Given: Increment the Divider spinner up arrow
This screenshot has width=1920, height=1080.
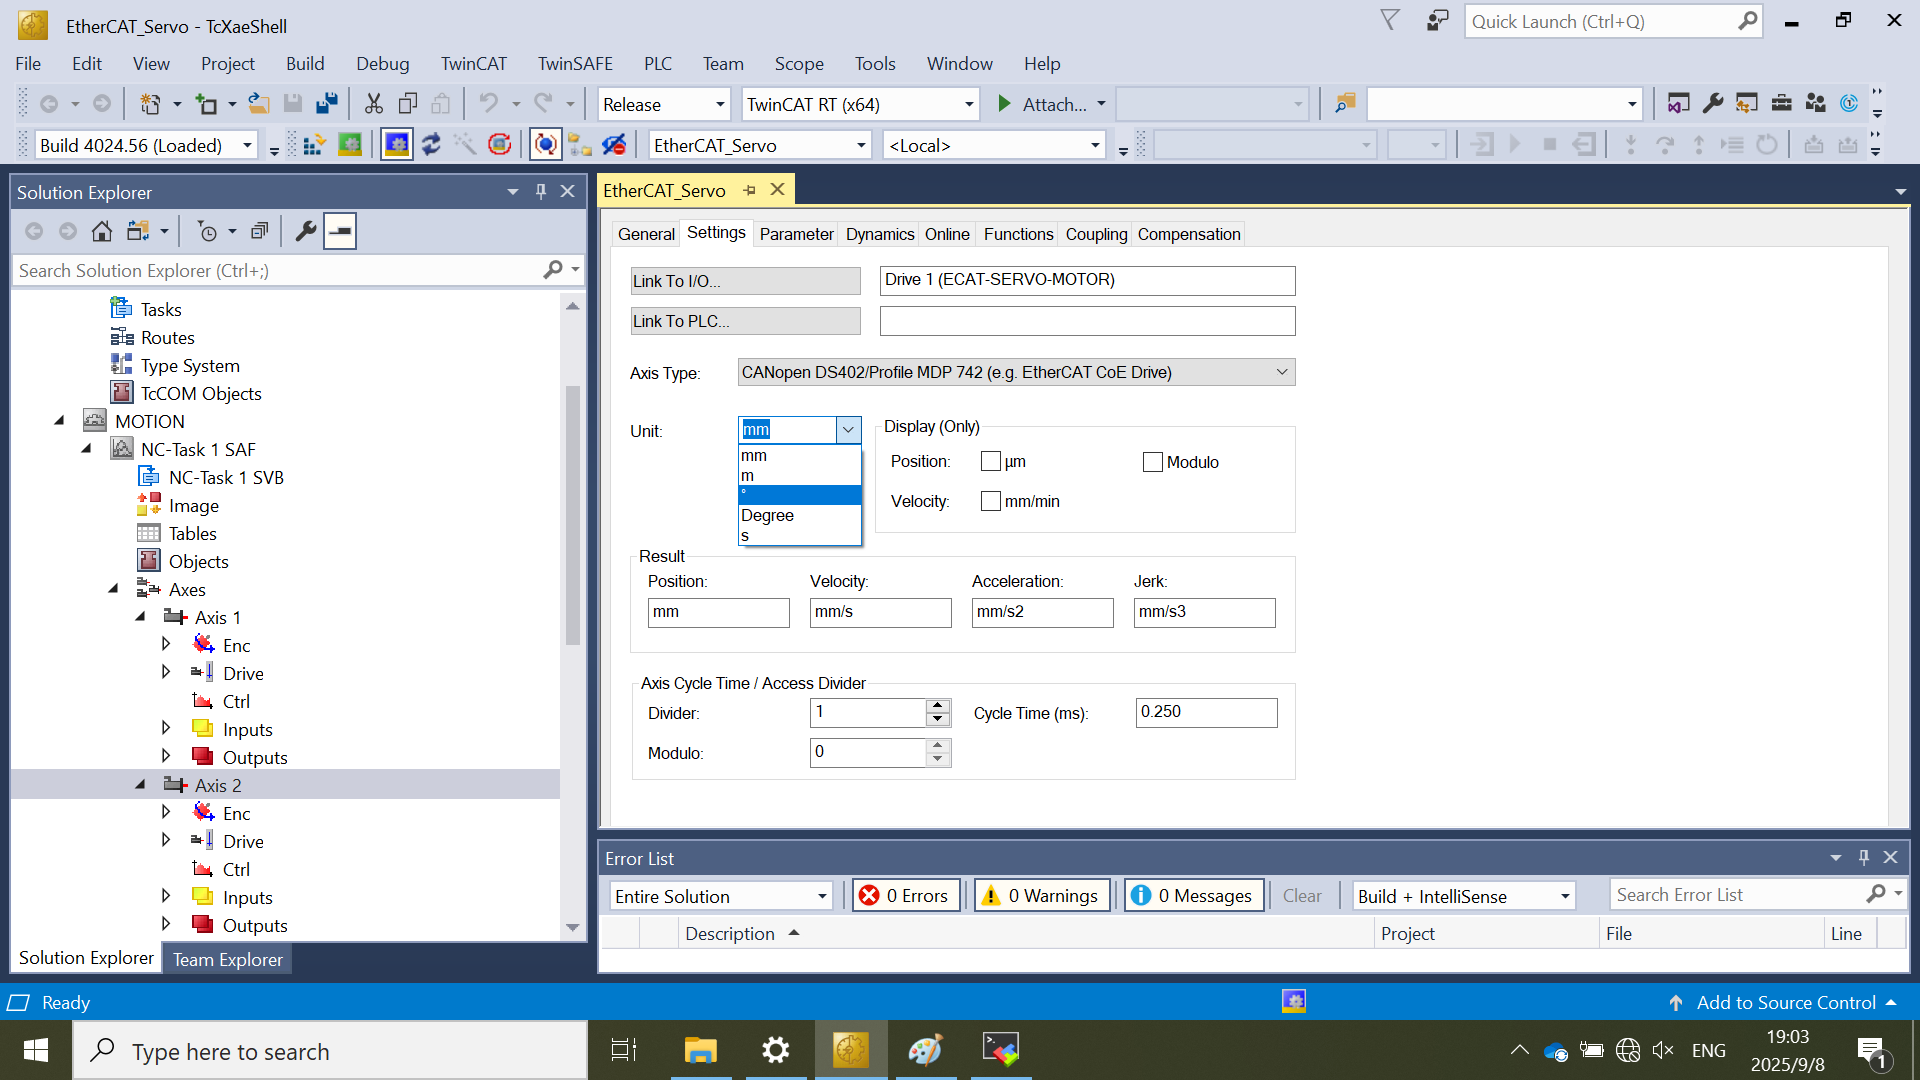Looking at the screenshot, I should [937, 706].
